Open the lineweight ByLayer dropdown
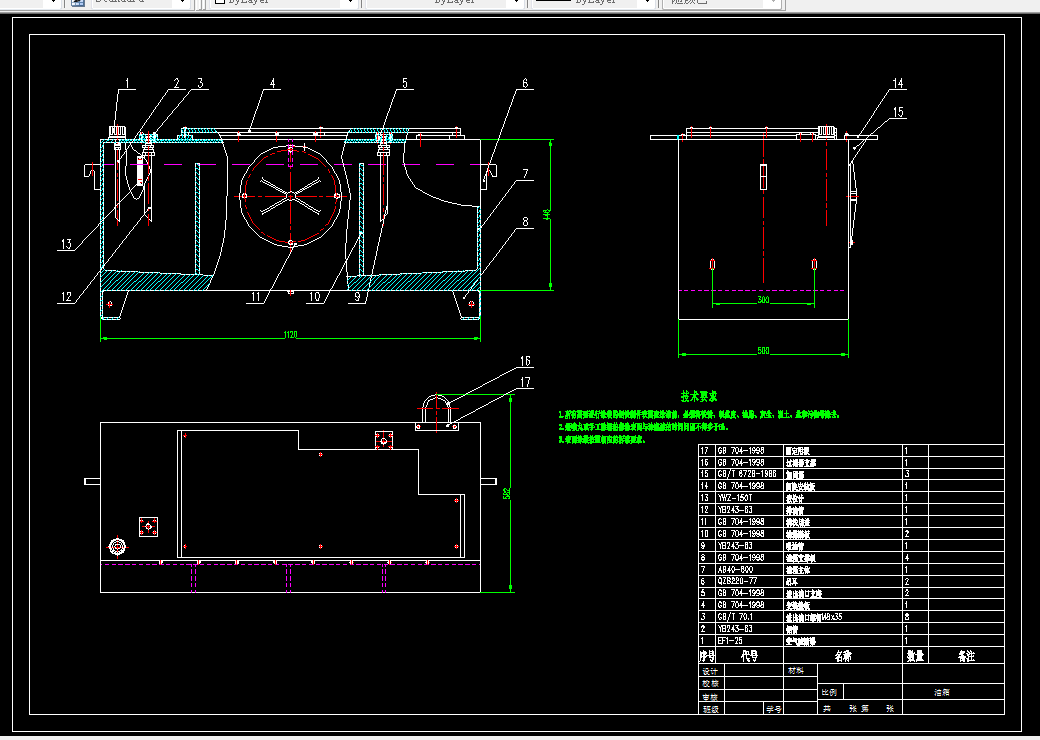The height and width of the screenshot is (740, 1040). click(594, 3)
